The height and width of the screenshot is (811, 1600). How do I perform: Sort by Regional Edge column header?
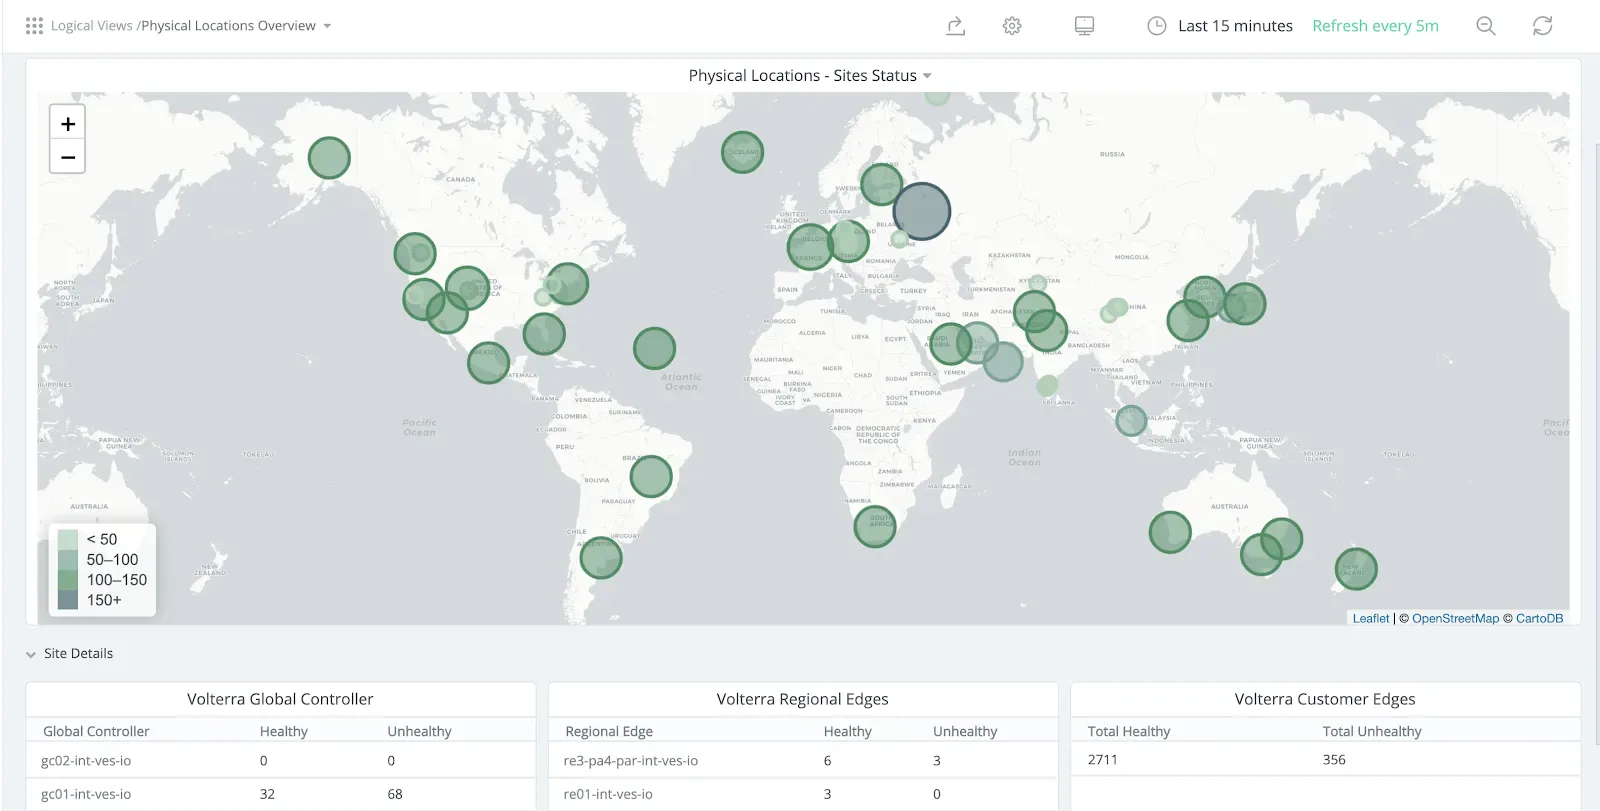tap(609, 732)
